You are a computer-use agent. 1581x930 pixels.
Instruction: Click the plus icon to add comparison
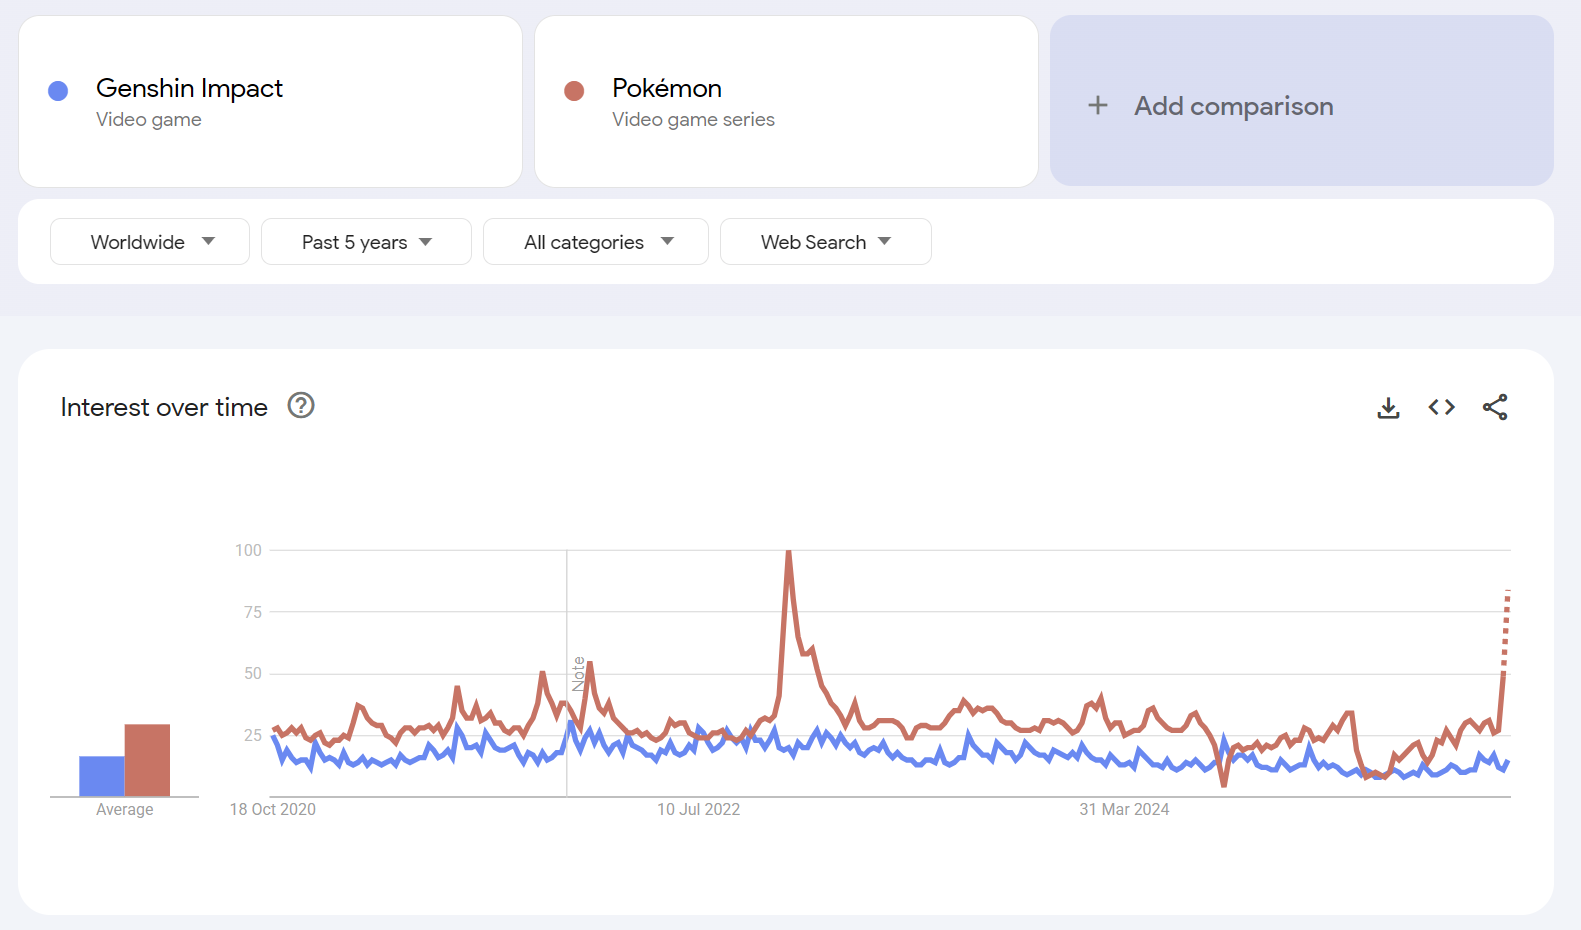click(x=1098, y=106)
